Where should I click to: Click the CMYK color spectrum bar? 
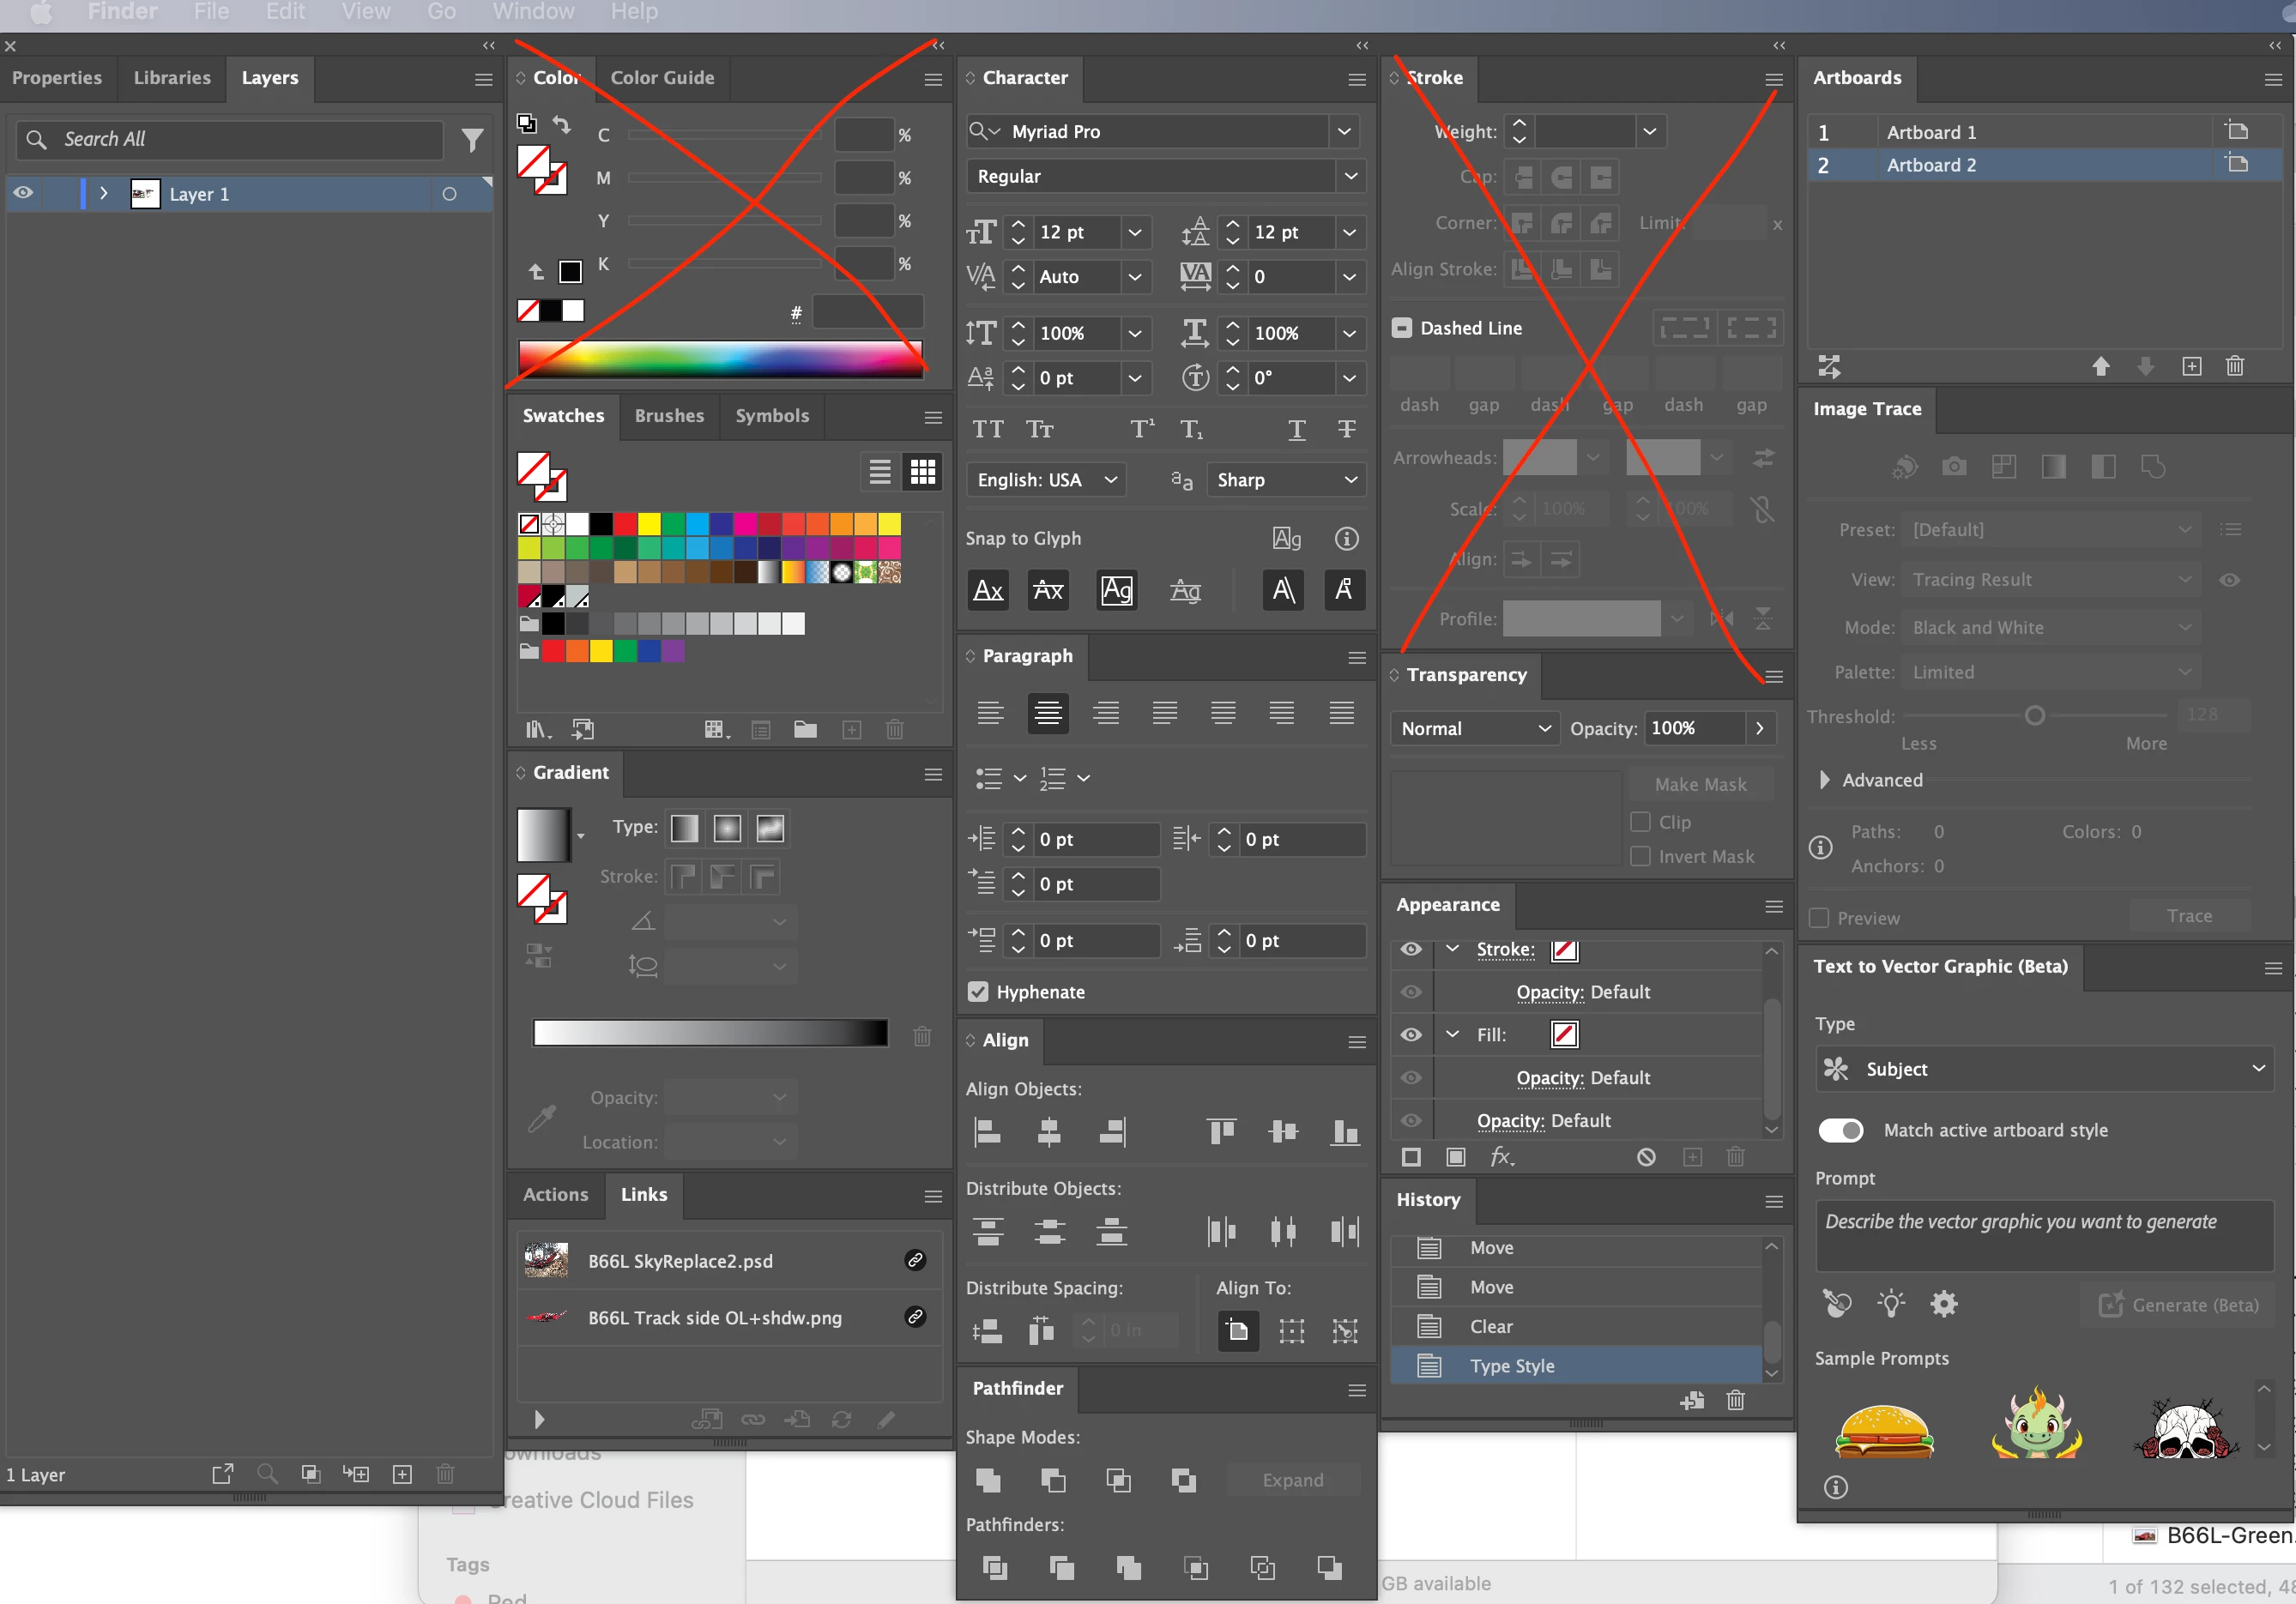pos(720,358)
